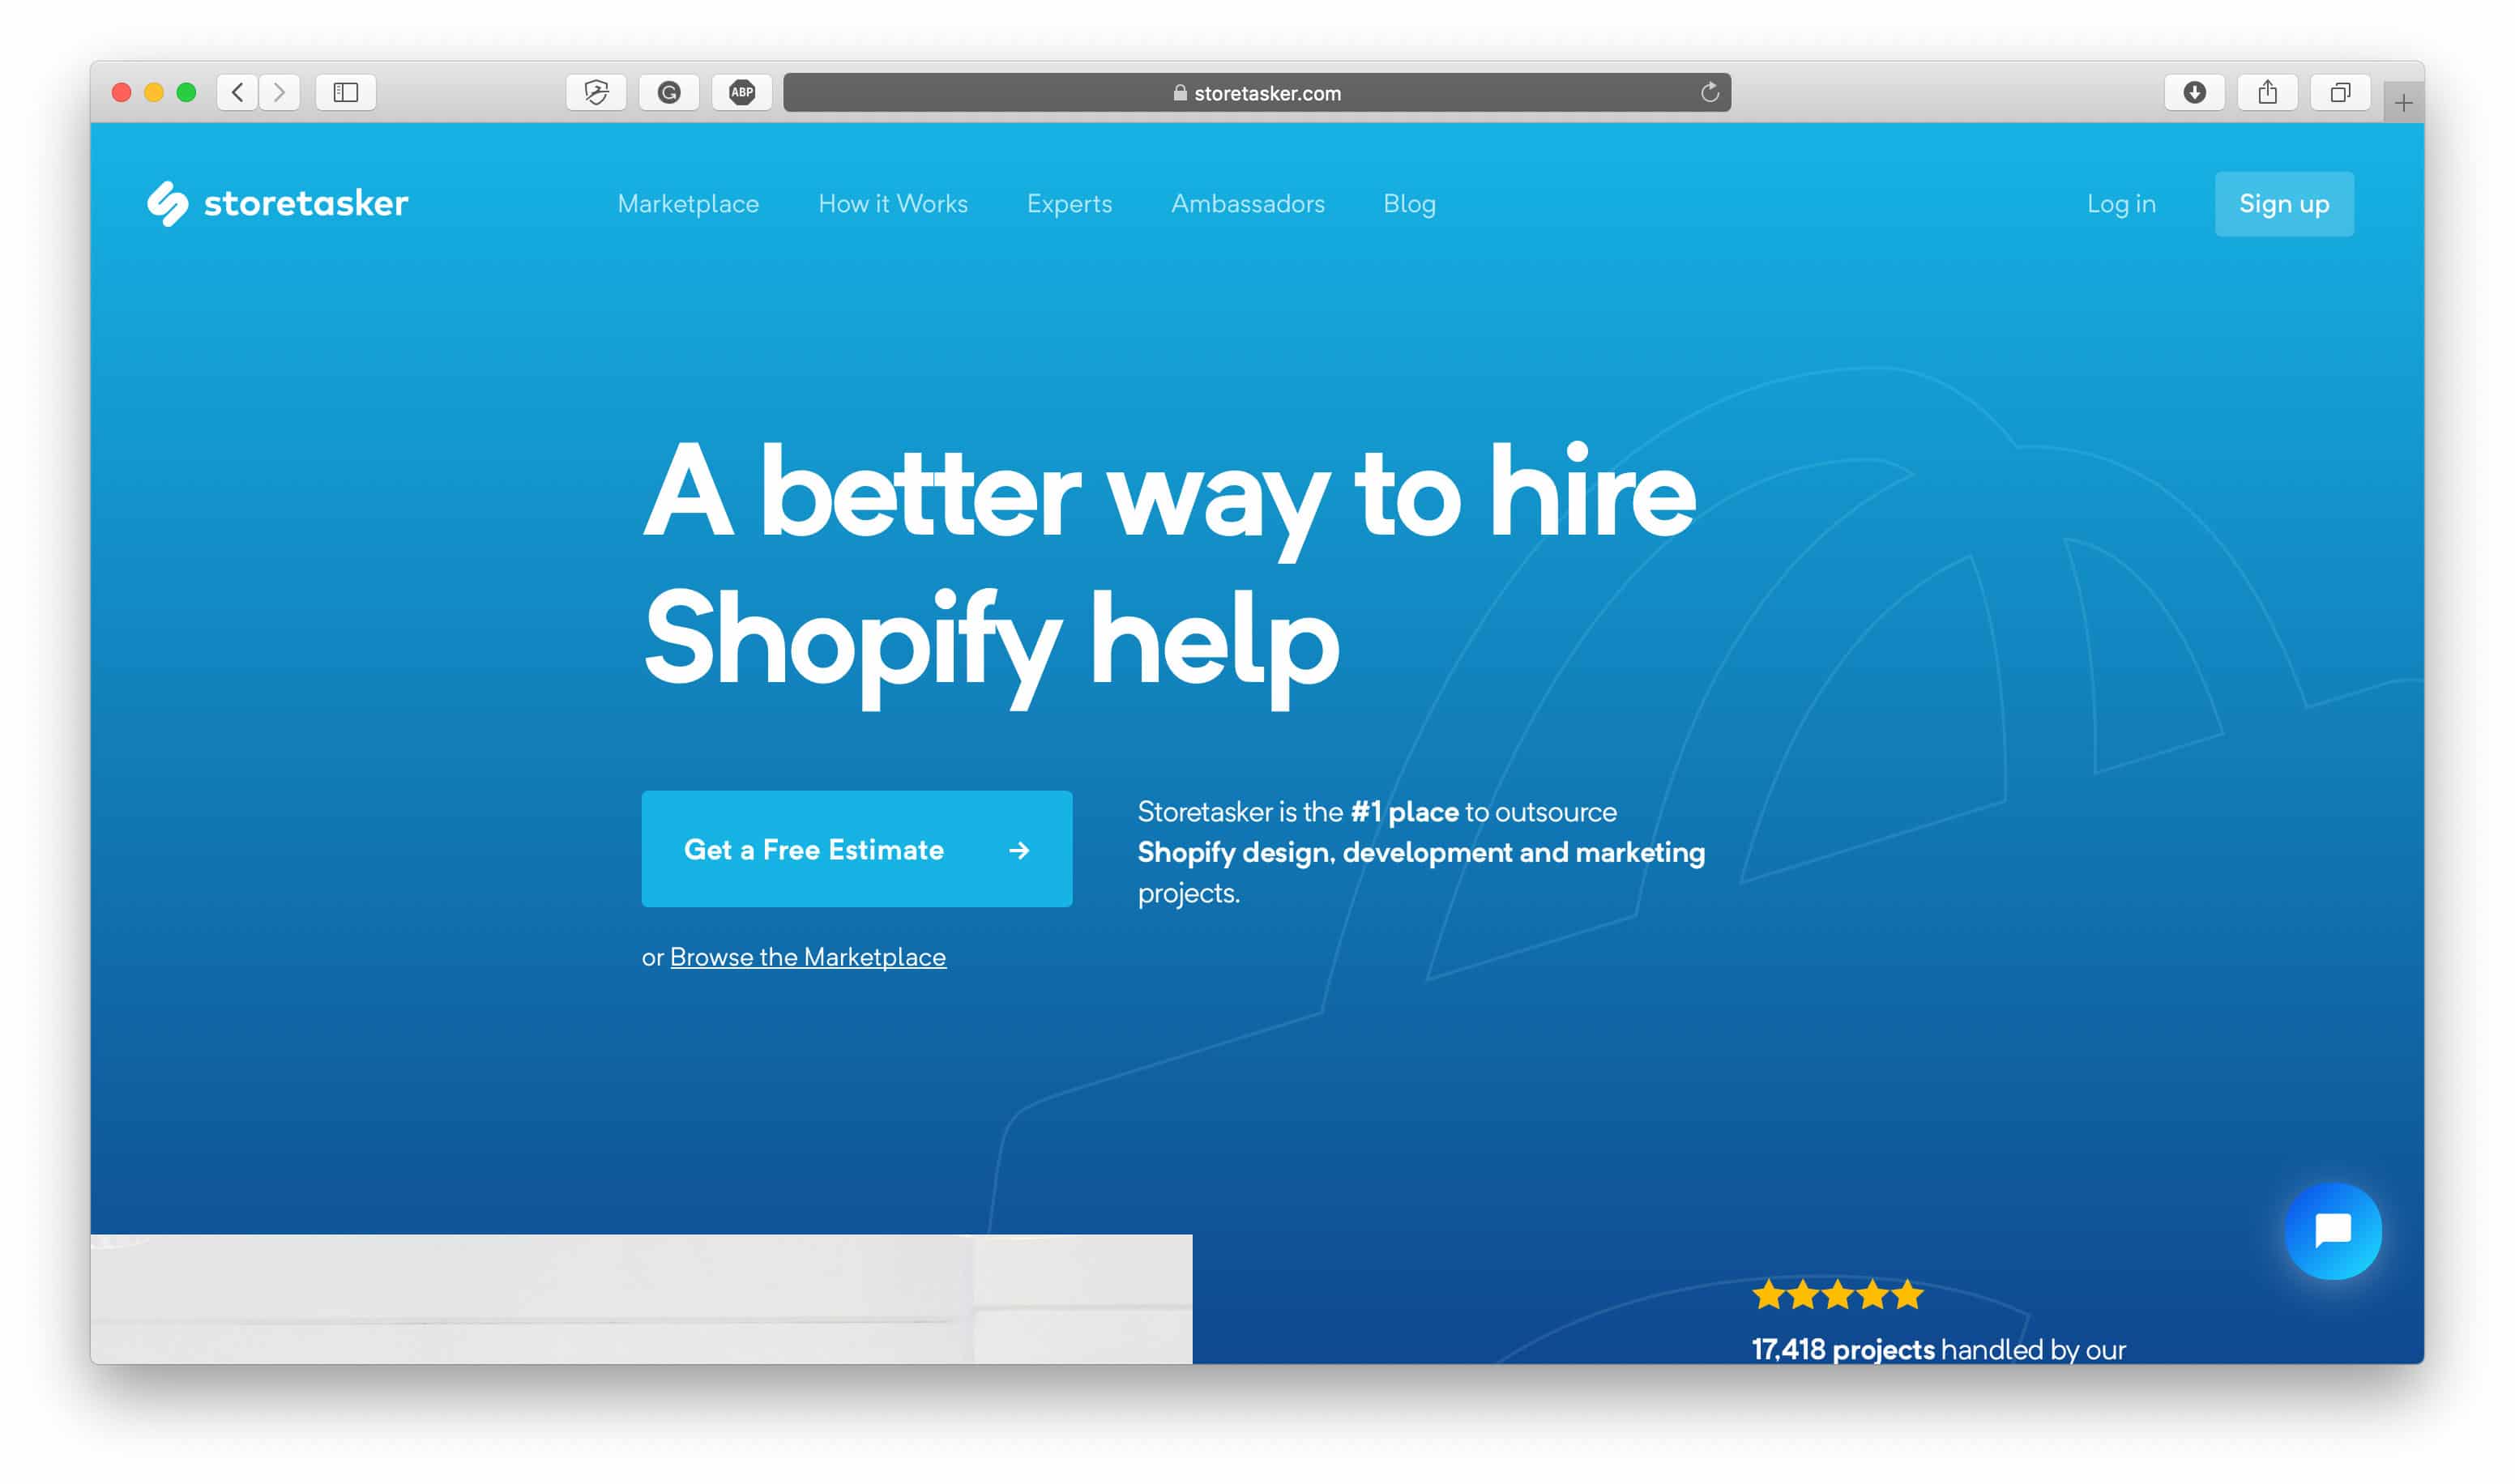Click the Marketplace navigation menu item
2515x1484 pixels.
[x=687, y=202]
